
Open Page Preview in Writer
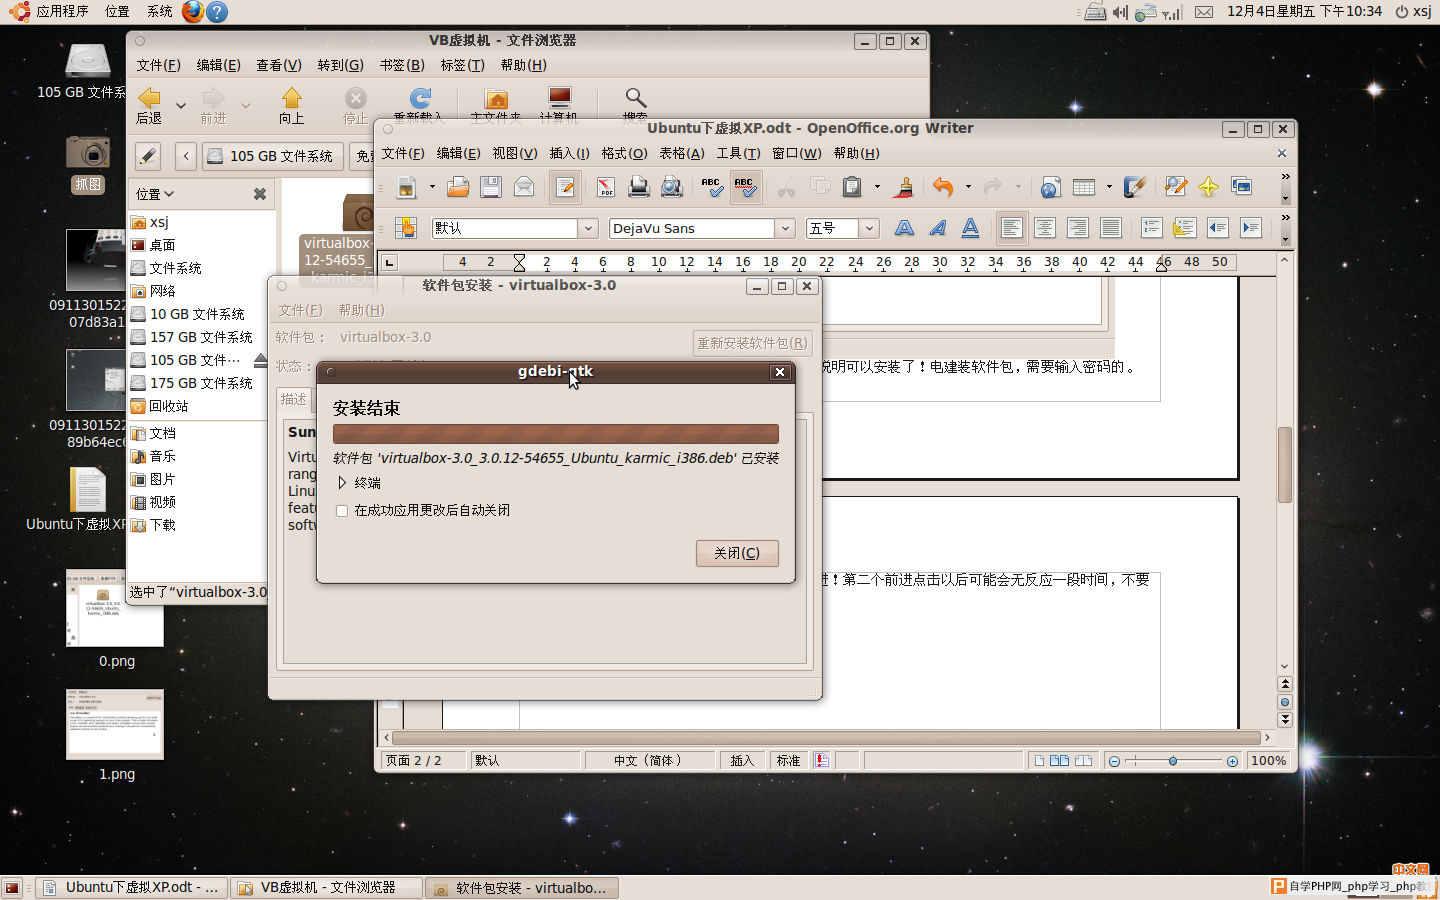(672, 187)
